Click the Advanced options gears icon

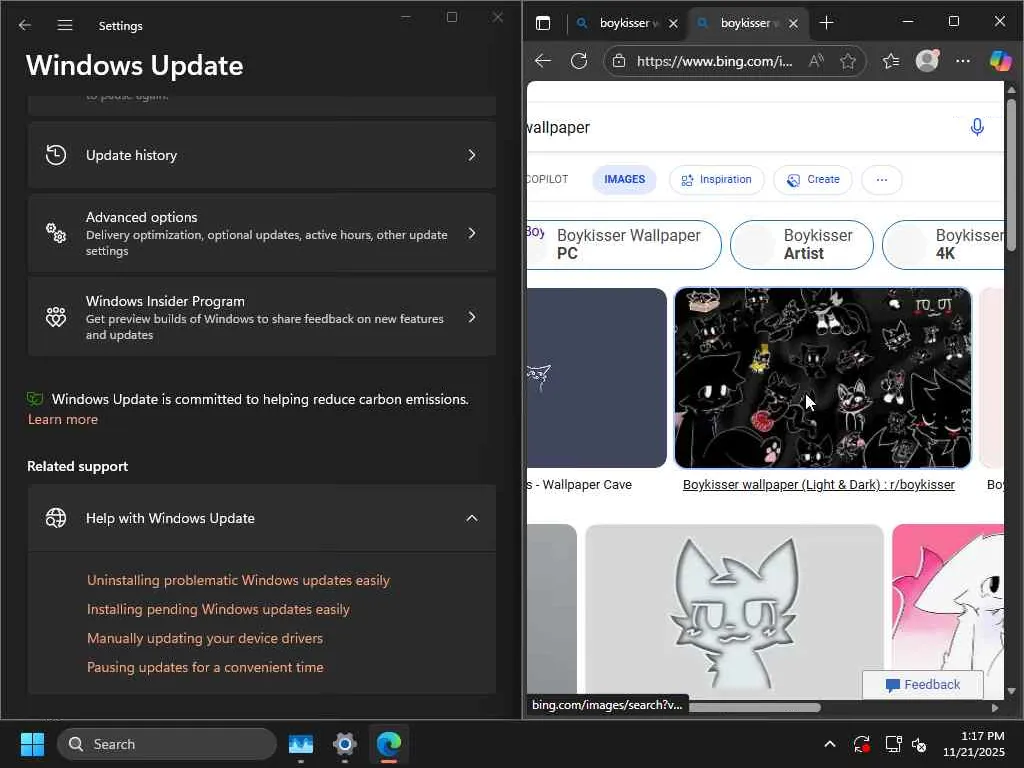pos(56,232)
